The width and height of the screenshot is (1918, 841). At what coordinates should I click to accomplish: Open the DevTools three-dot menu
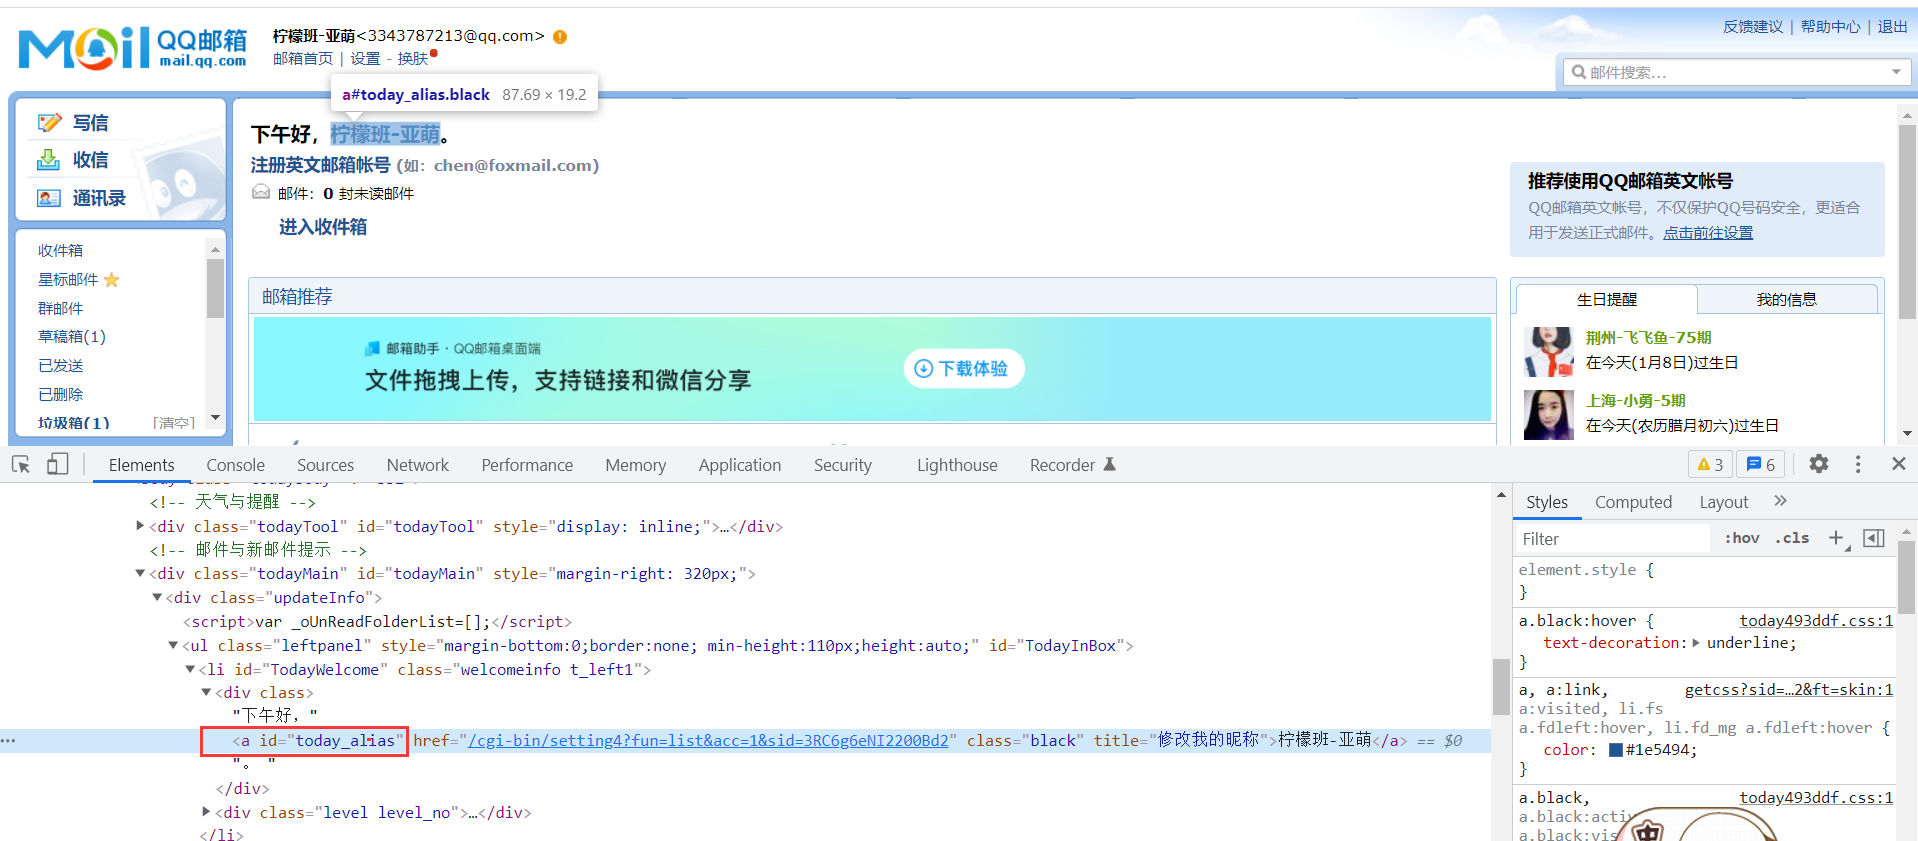click(x=1858, y=464)
